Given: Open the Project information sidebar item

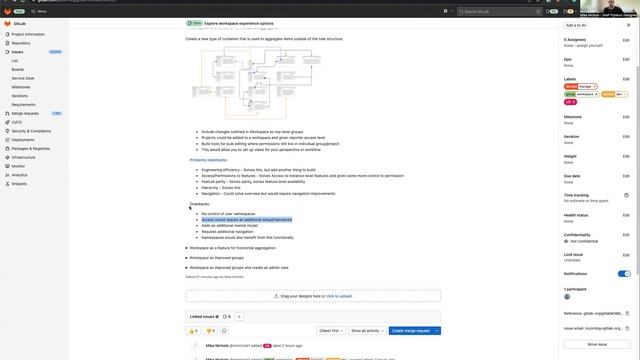Looking at the screenshot, I should 28,34.
